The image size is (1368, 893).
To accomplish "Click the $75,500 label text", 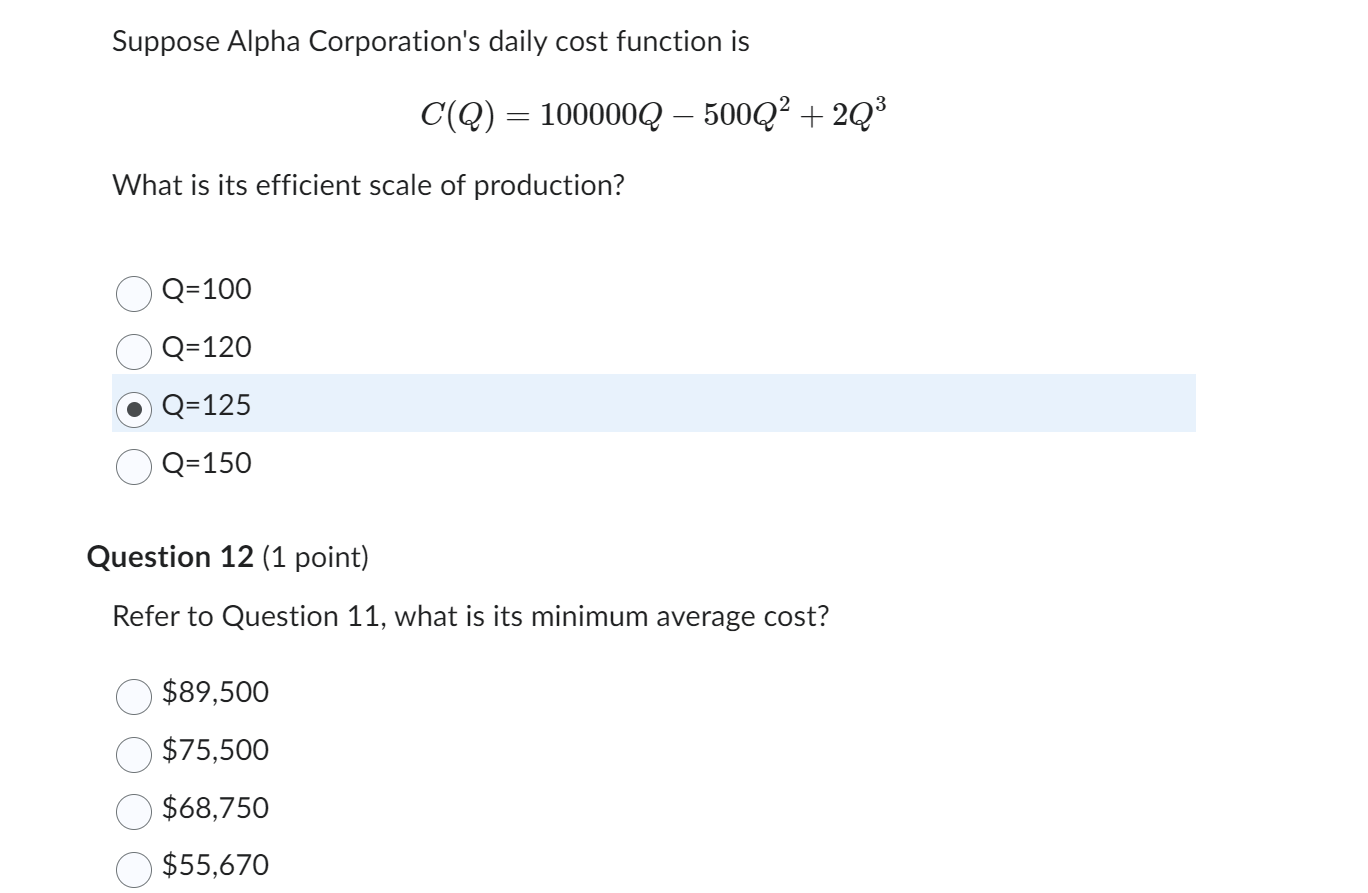I will (212, 750).
